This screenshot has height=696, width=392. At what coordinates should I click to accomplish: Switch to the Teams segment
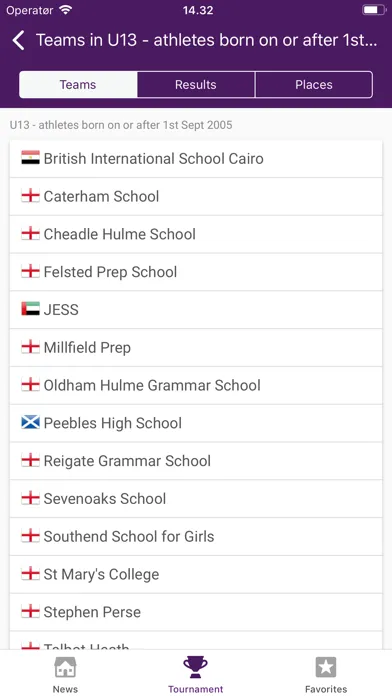click(x=78, y=84)
